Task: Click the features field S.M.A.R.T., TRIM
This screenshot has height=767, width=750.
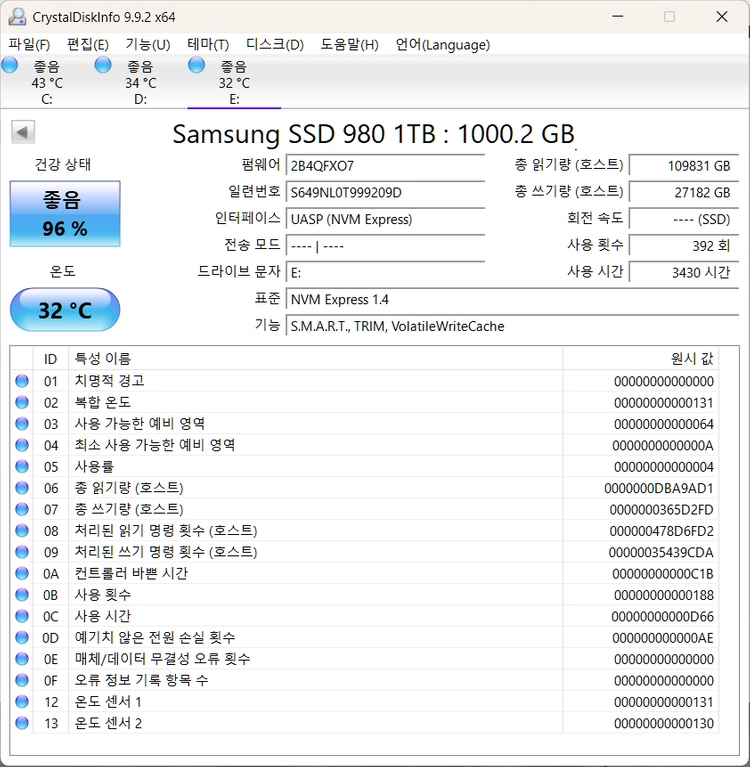Action: (512, 326)
